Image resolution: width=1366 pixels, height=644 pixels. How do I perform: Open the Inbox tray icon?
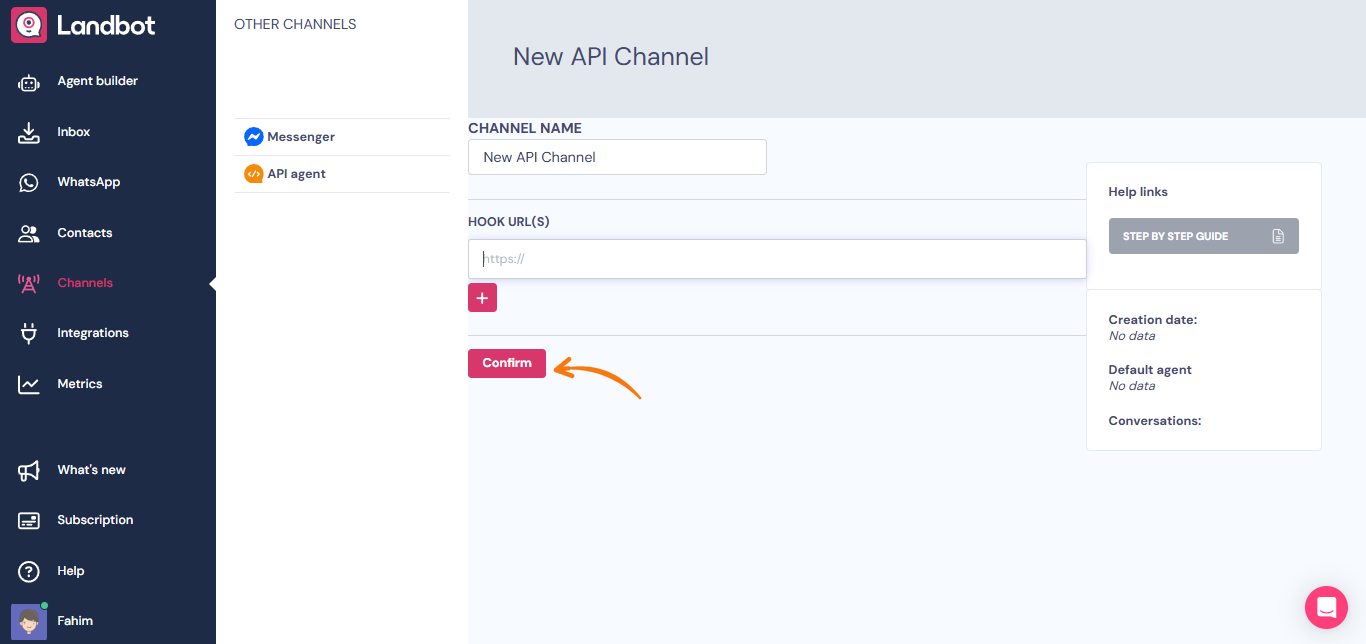coord(29,132)
